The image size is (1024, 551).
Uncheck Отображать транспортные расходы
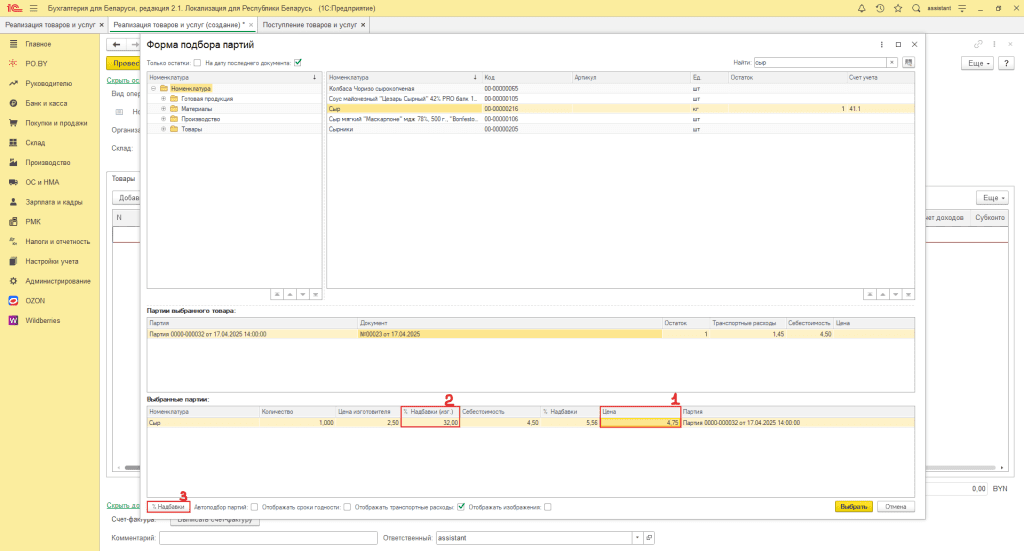point(461,507)
